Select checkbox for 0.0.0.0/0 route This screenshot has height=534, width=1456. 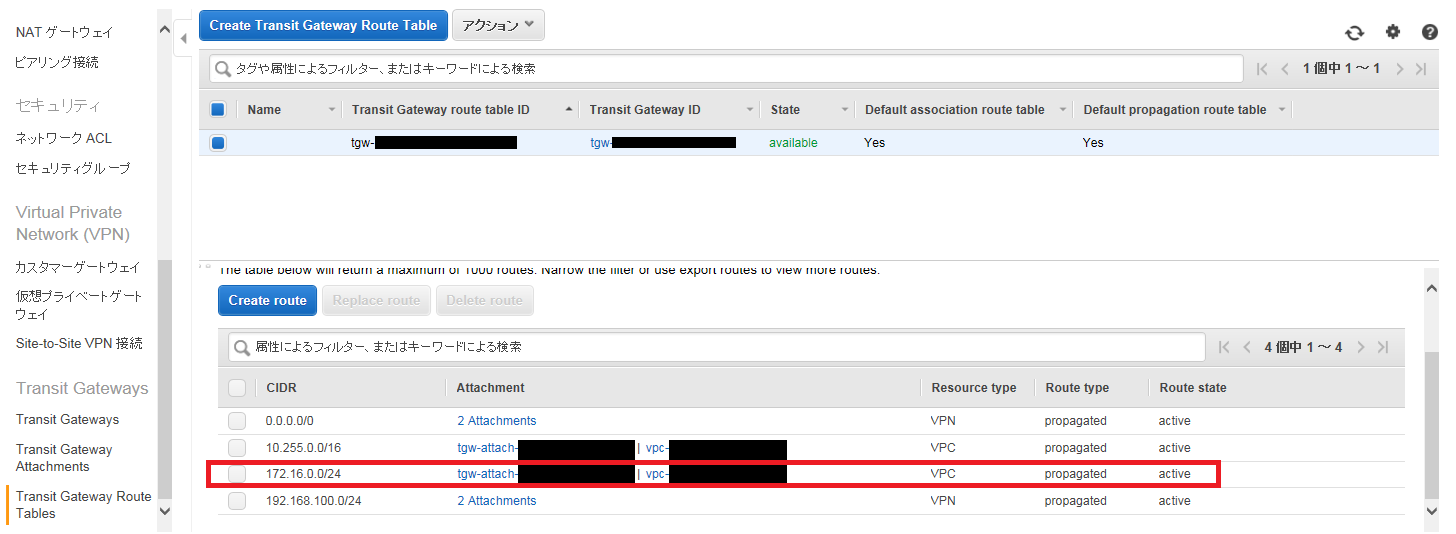[237, 421]
